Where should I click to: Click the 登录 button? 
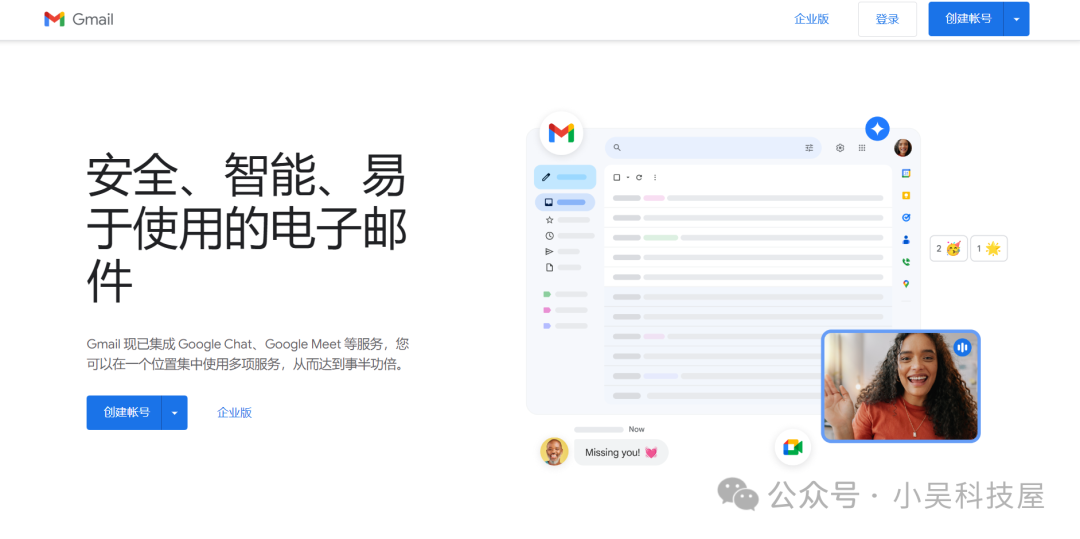pyautogui.click(x=887, y=19)
